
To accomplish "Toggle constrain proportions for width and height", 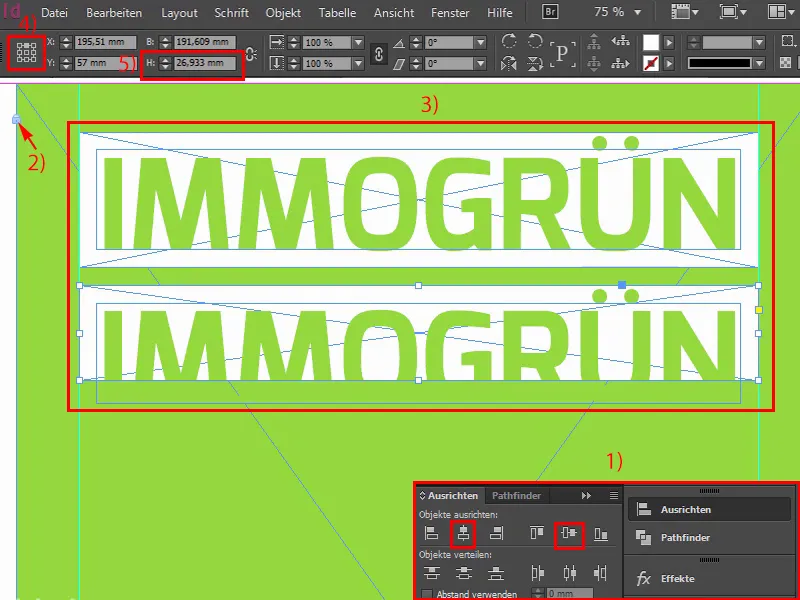I will pos(251,54).
